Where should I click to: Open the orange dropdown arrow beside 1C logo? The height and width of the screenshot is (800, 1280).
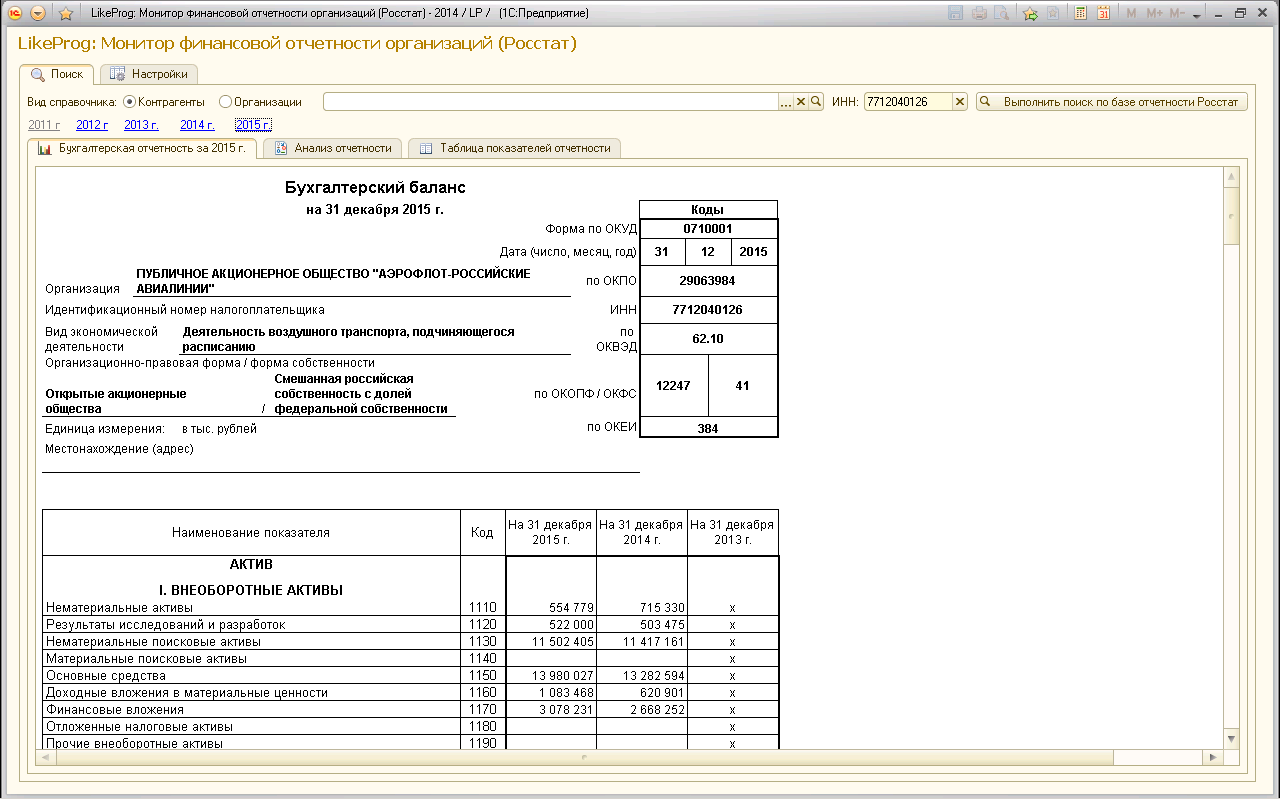pyautogui.click(x=38, y=13)
